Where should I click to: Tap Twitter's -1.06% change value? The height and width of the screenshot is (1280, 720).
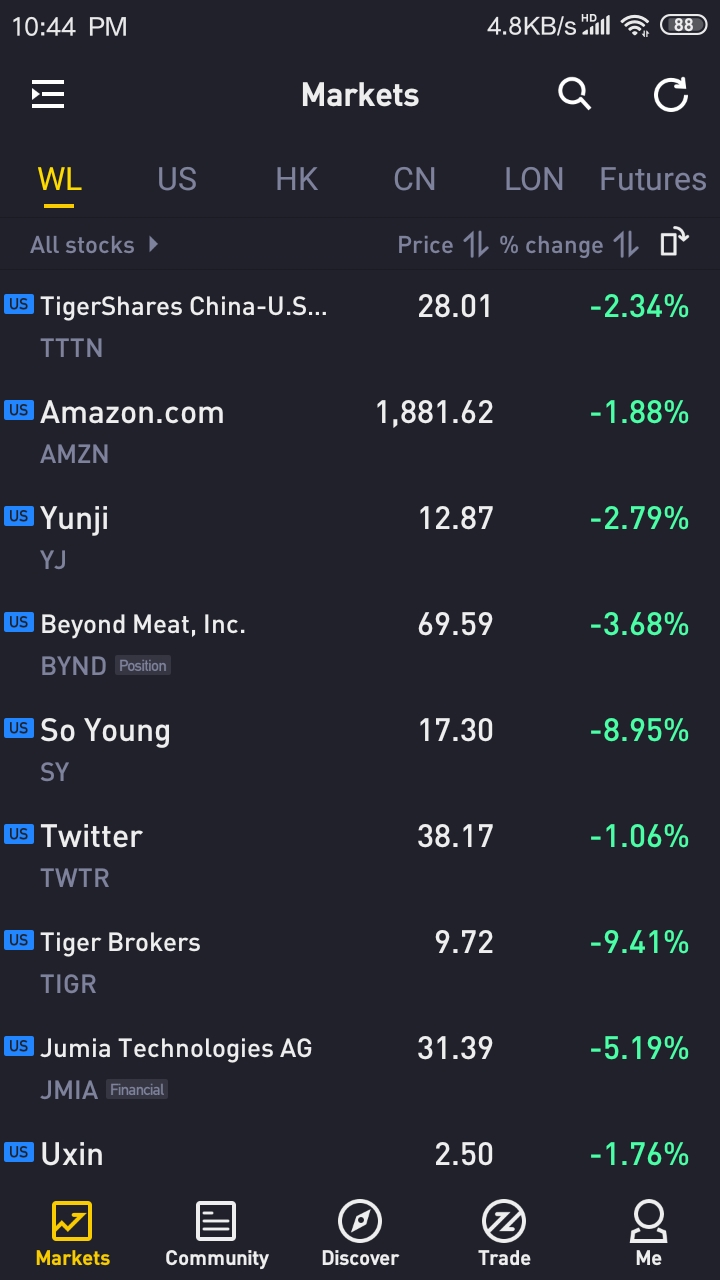(x=639, y=836)
